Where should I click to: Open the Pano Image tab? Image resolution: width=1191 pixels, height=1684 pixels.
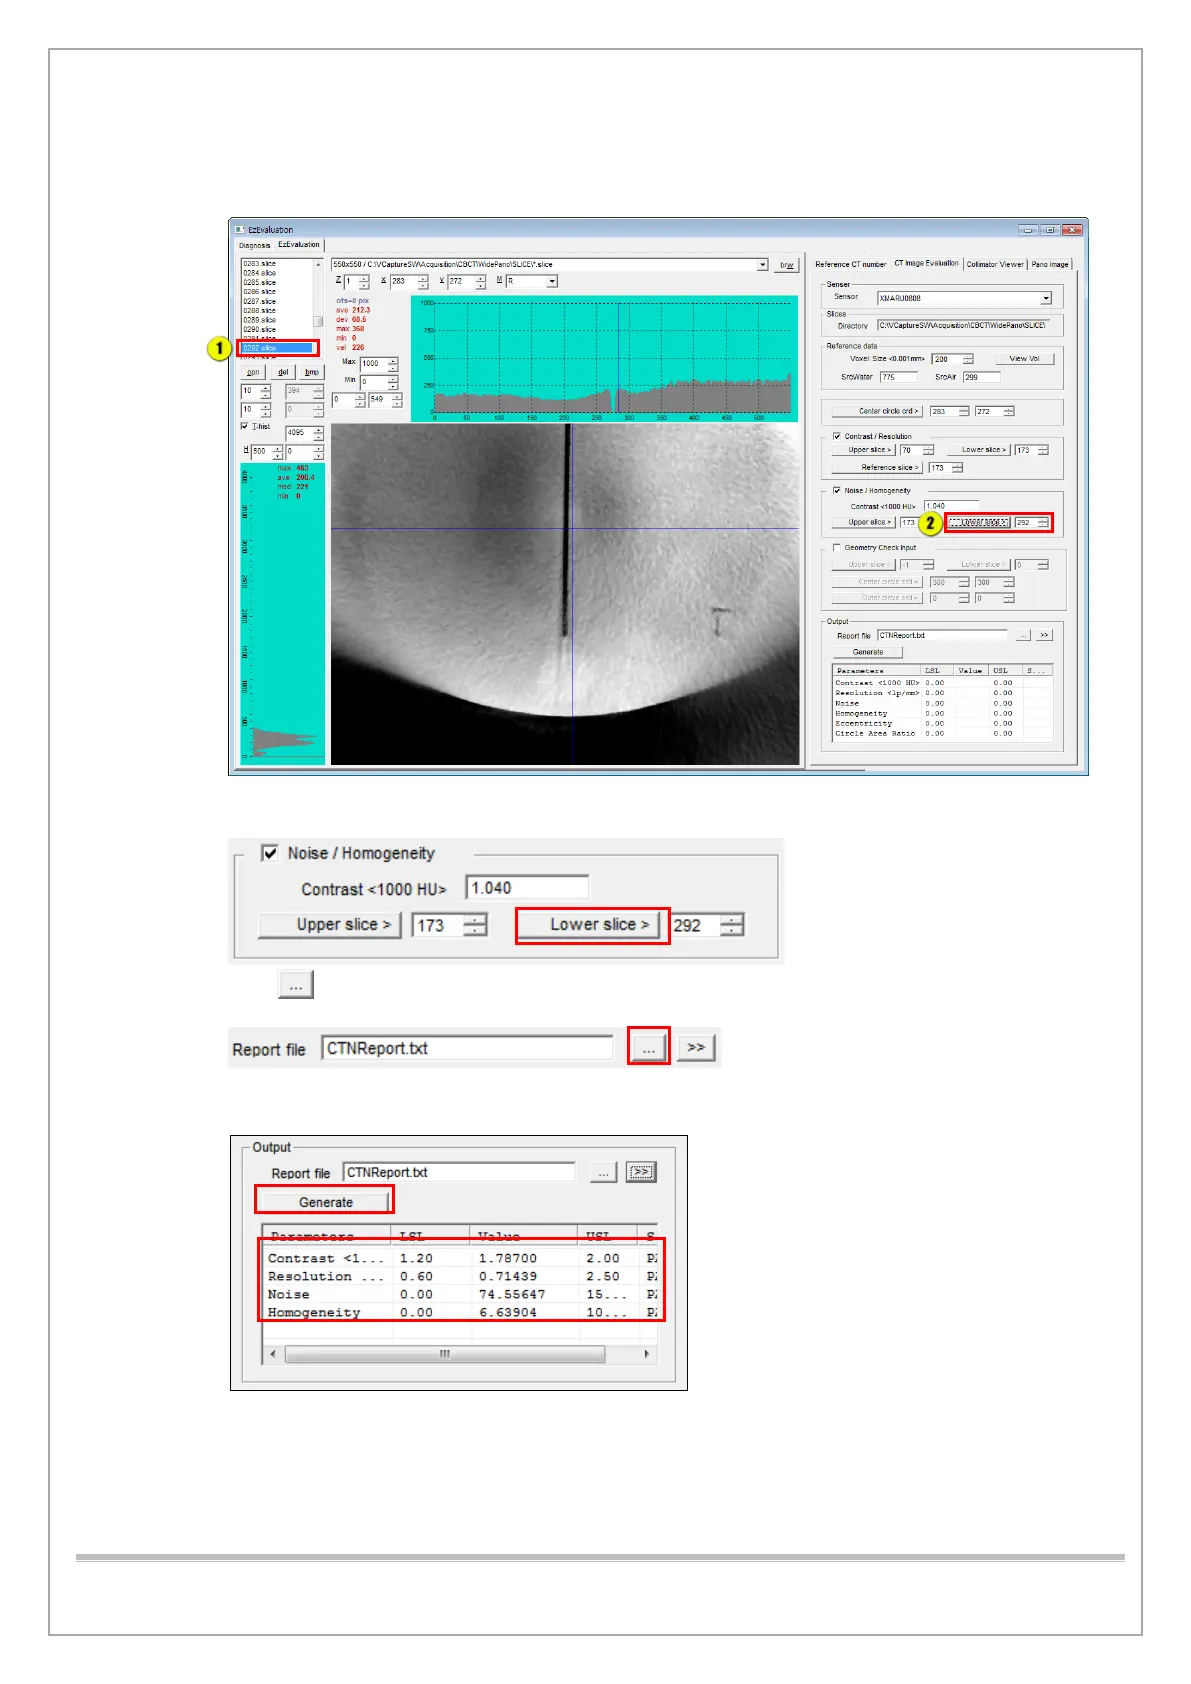pyautogui.click(x=1050, y=264)
